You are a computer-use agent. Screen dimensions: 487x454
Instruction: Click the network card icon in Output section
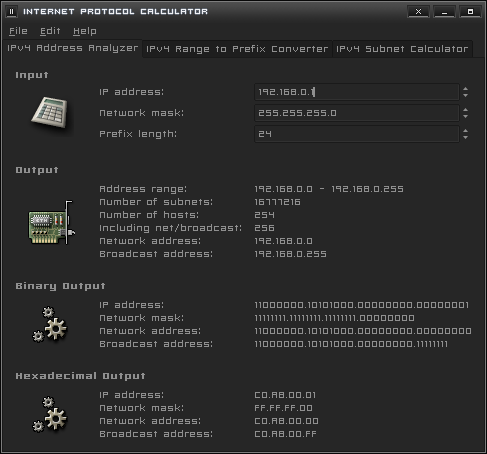[52, 222]
